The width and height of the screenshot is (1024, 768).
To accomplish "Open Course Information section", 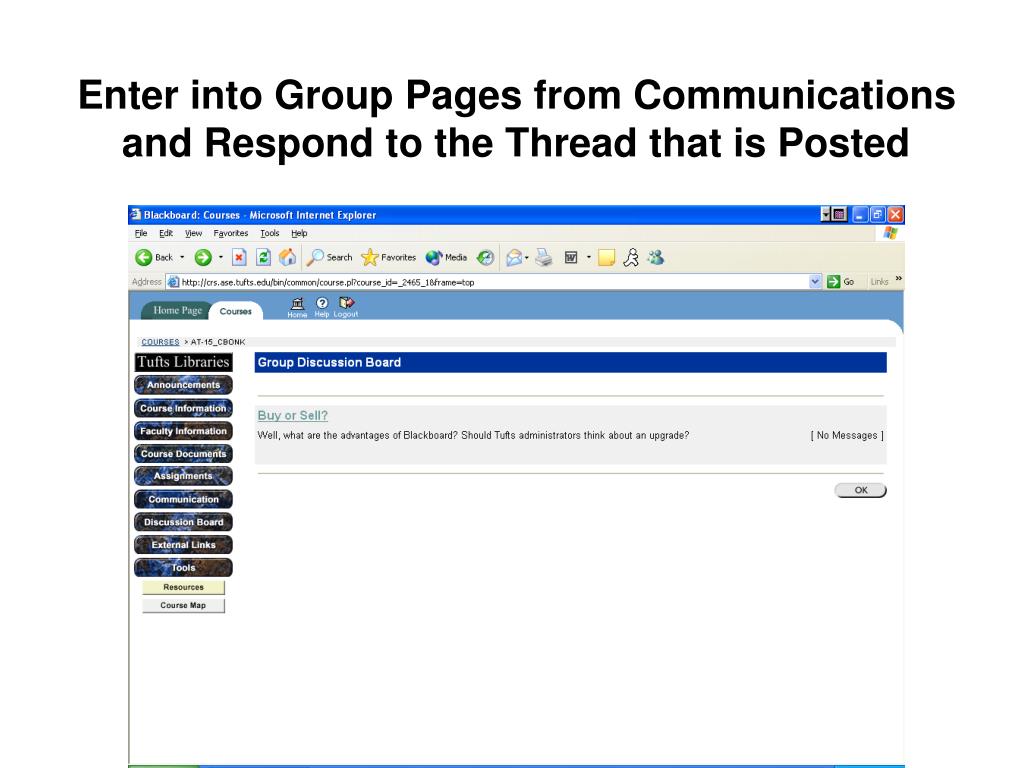I will point(184,408).
